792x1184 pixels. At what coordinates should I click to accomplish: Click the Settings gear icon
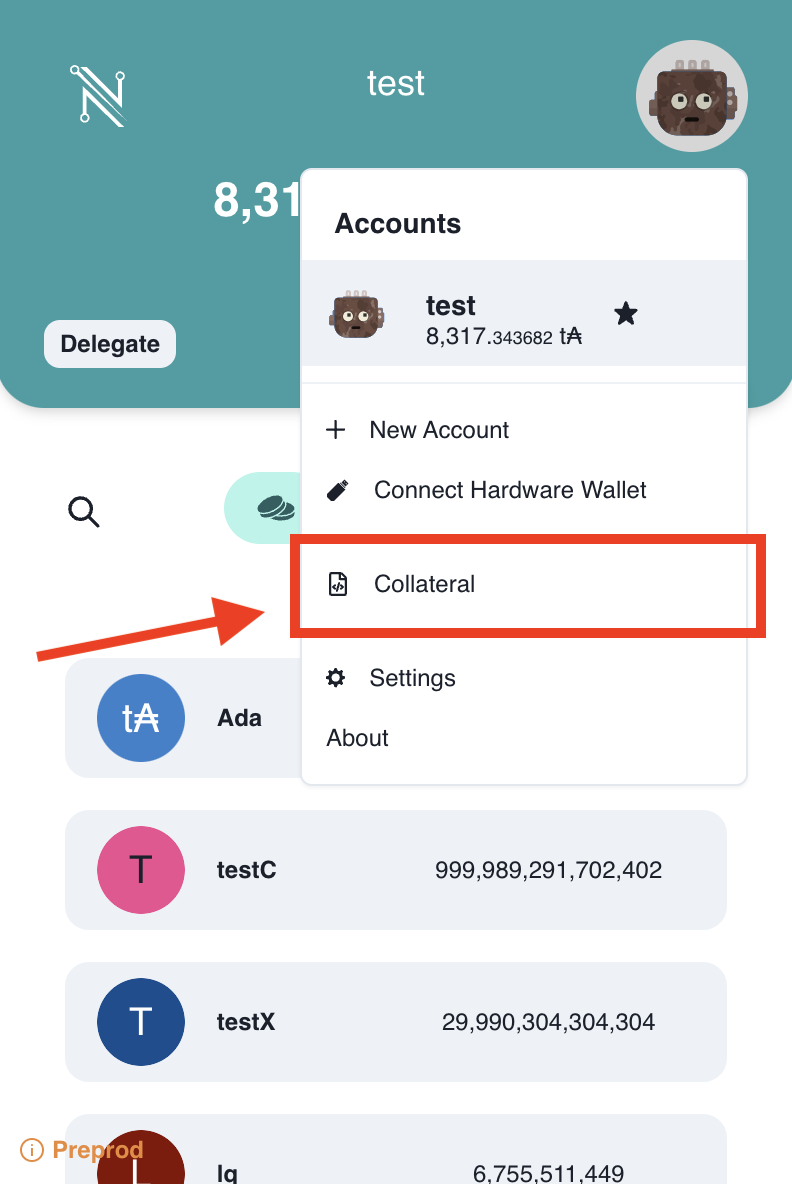click(336, 678)
